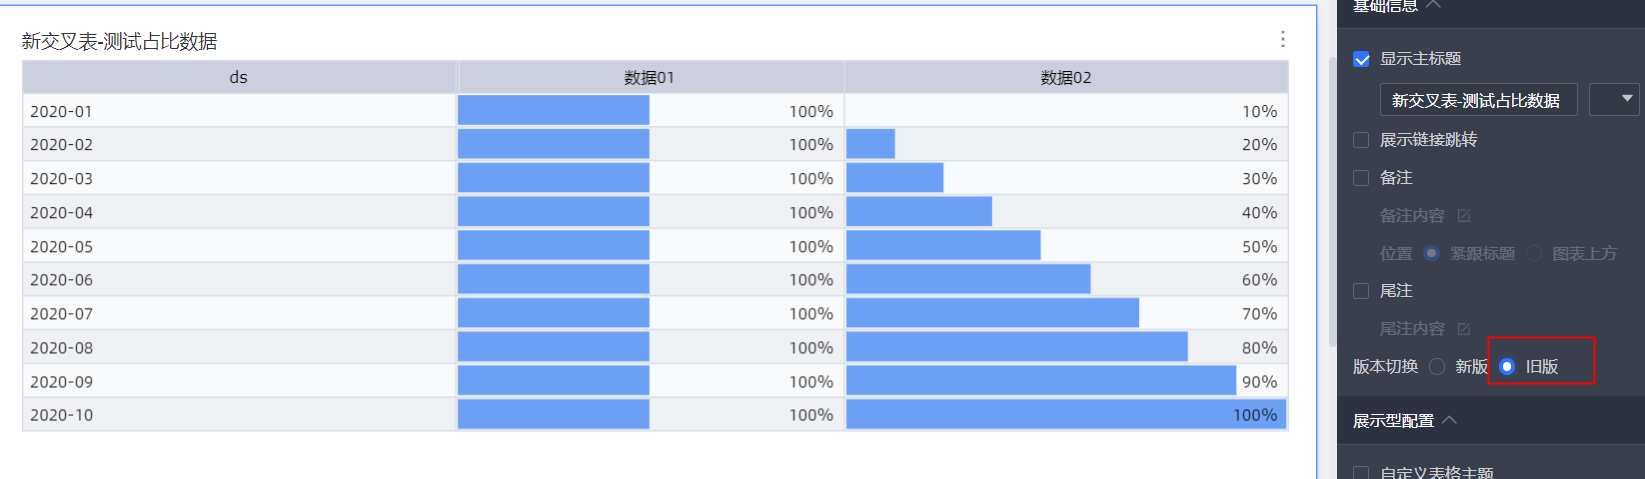
Task: Choose the 紧跟标题 position radio option
Action: point(1431,254)
